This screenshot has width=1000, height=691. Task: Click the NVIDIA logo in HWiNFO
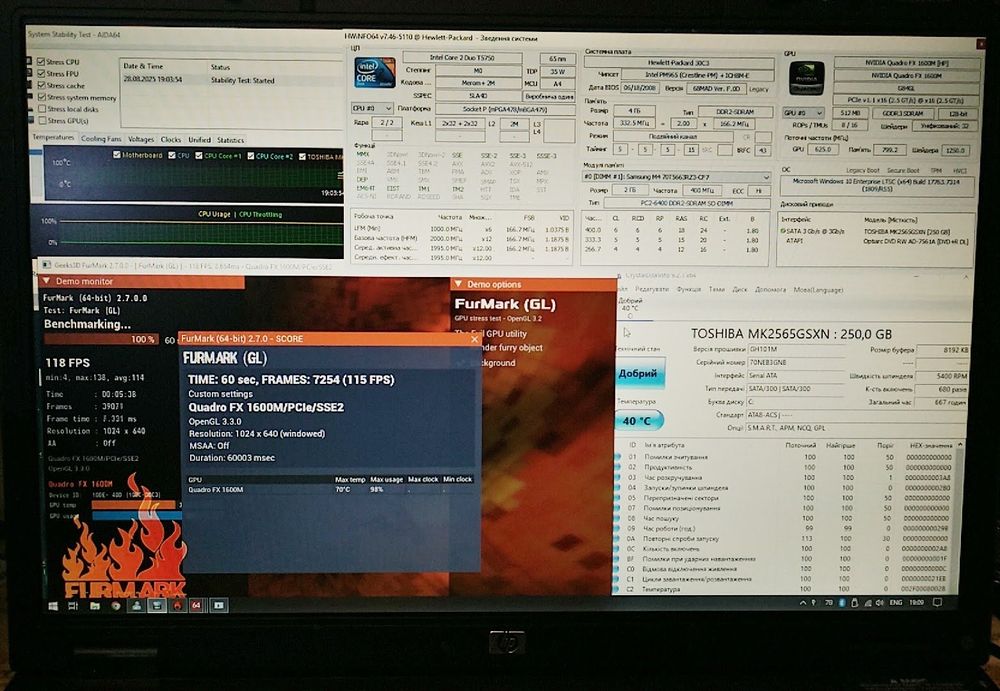click(807, 78)
